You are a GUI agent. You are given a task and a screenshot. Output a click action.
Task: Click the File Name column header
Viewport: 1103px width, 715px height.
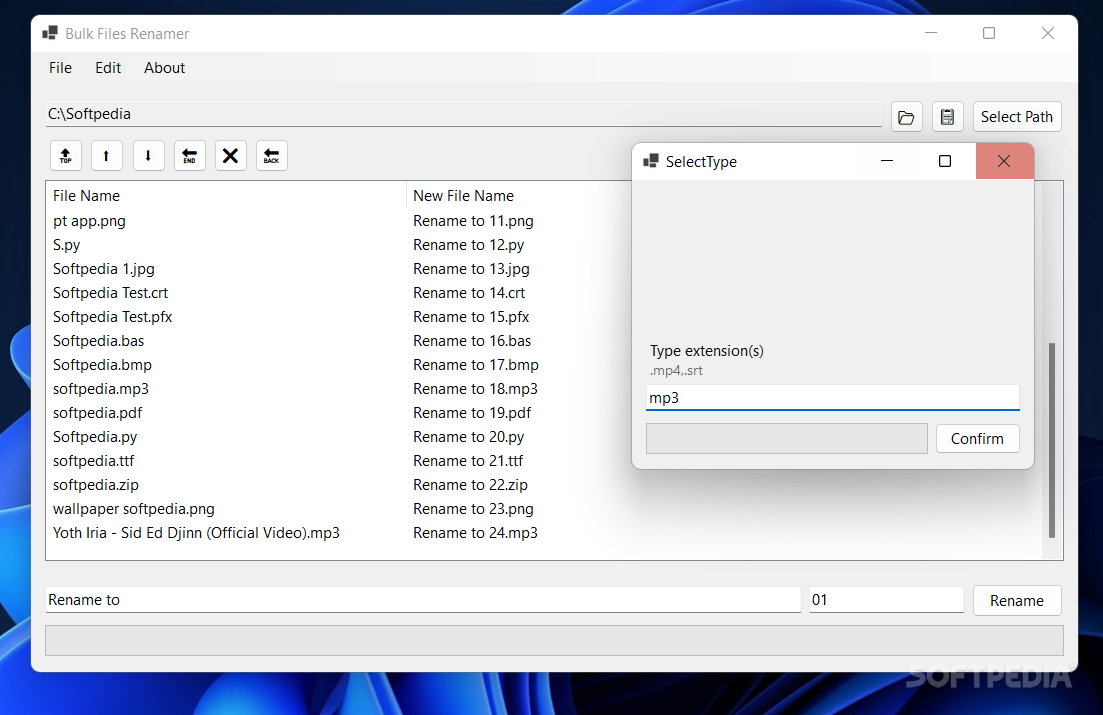[226, 196]
